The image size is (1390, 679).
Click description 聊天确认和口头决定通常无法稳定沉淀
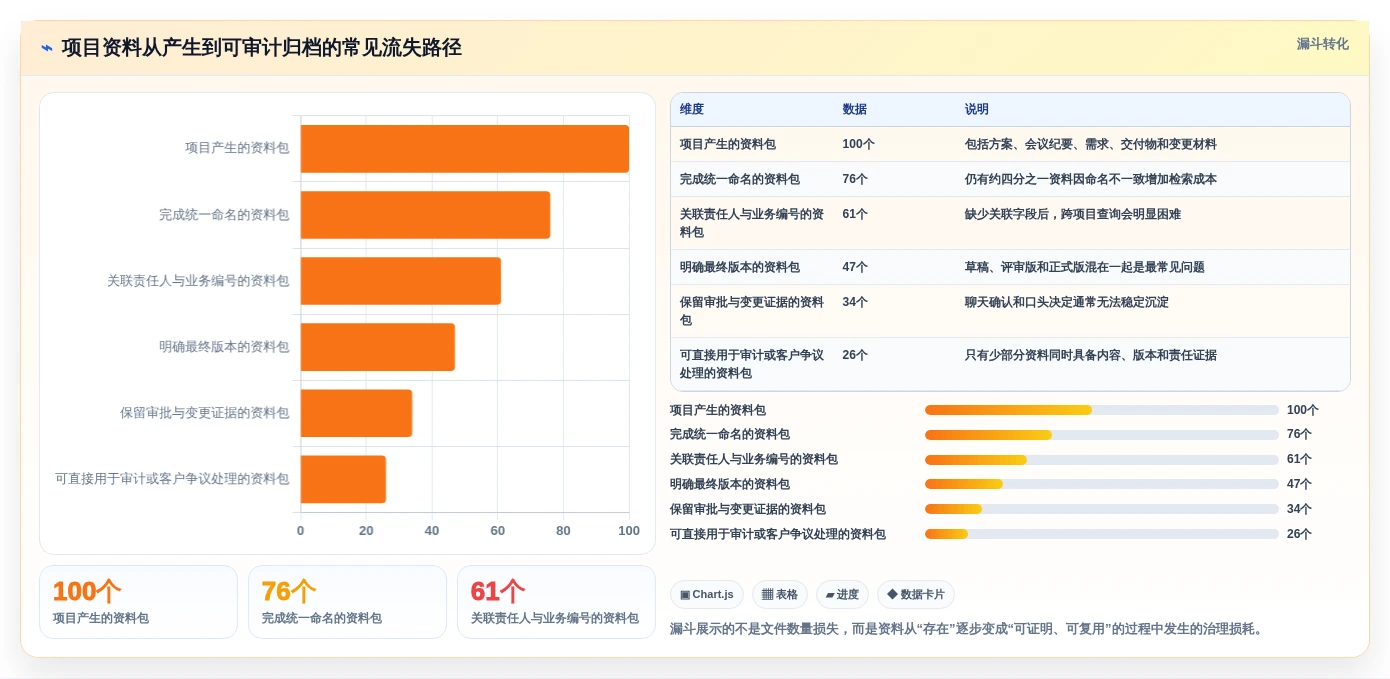tap(1066, 302)
